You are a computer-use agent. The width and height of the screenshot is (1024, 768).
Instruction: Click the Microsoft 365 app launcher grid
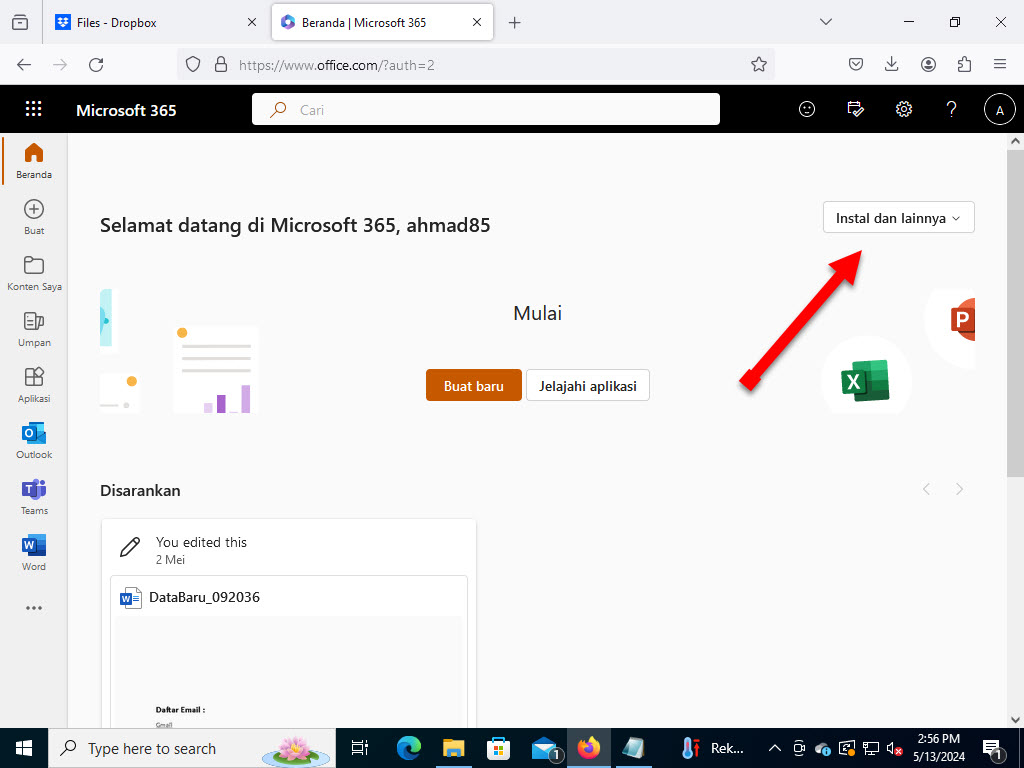point(34,108)
